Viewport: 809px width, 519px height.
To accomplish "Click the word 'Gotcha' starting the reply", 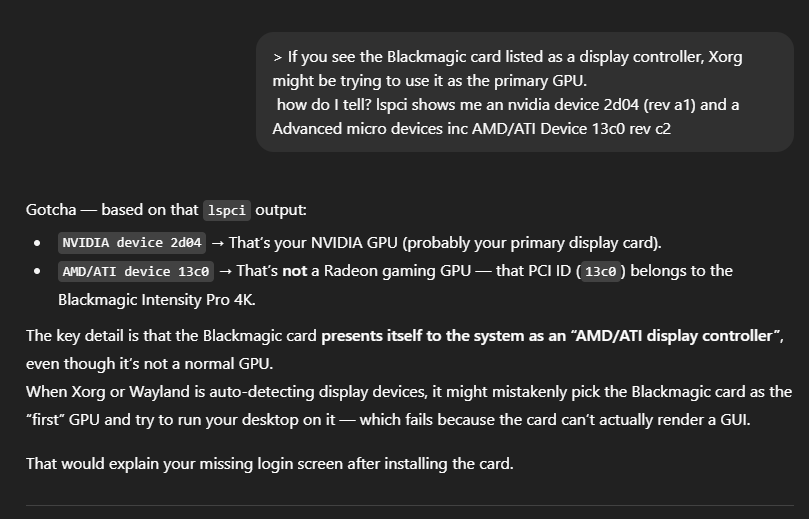I will click(x=51, y=210).
